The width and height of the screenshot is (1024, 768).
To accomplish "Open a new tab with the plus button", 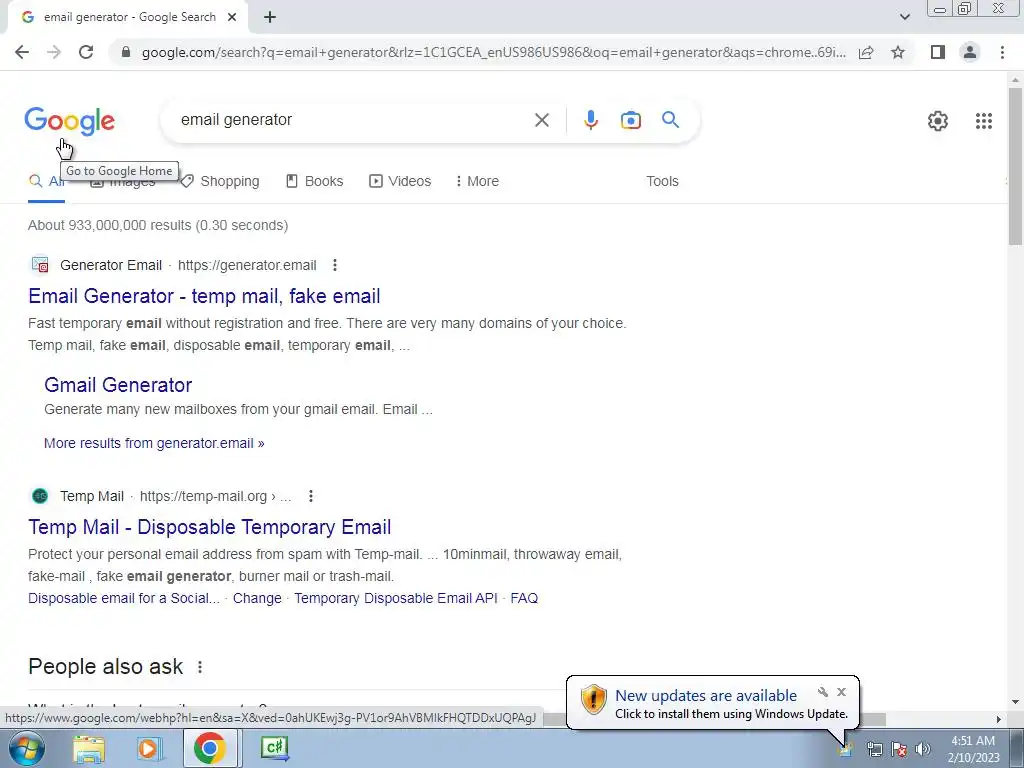I will pyautogui.click(x=270, y=17).
